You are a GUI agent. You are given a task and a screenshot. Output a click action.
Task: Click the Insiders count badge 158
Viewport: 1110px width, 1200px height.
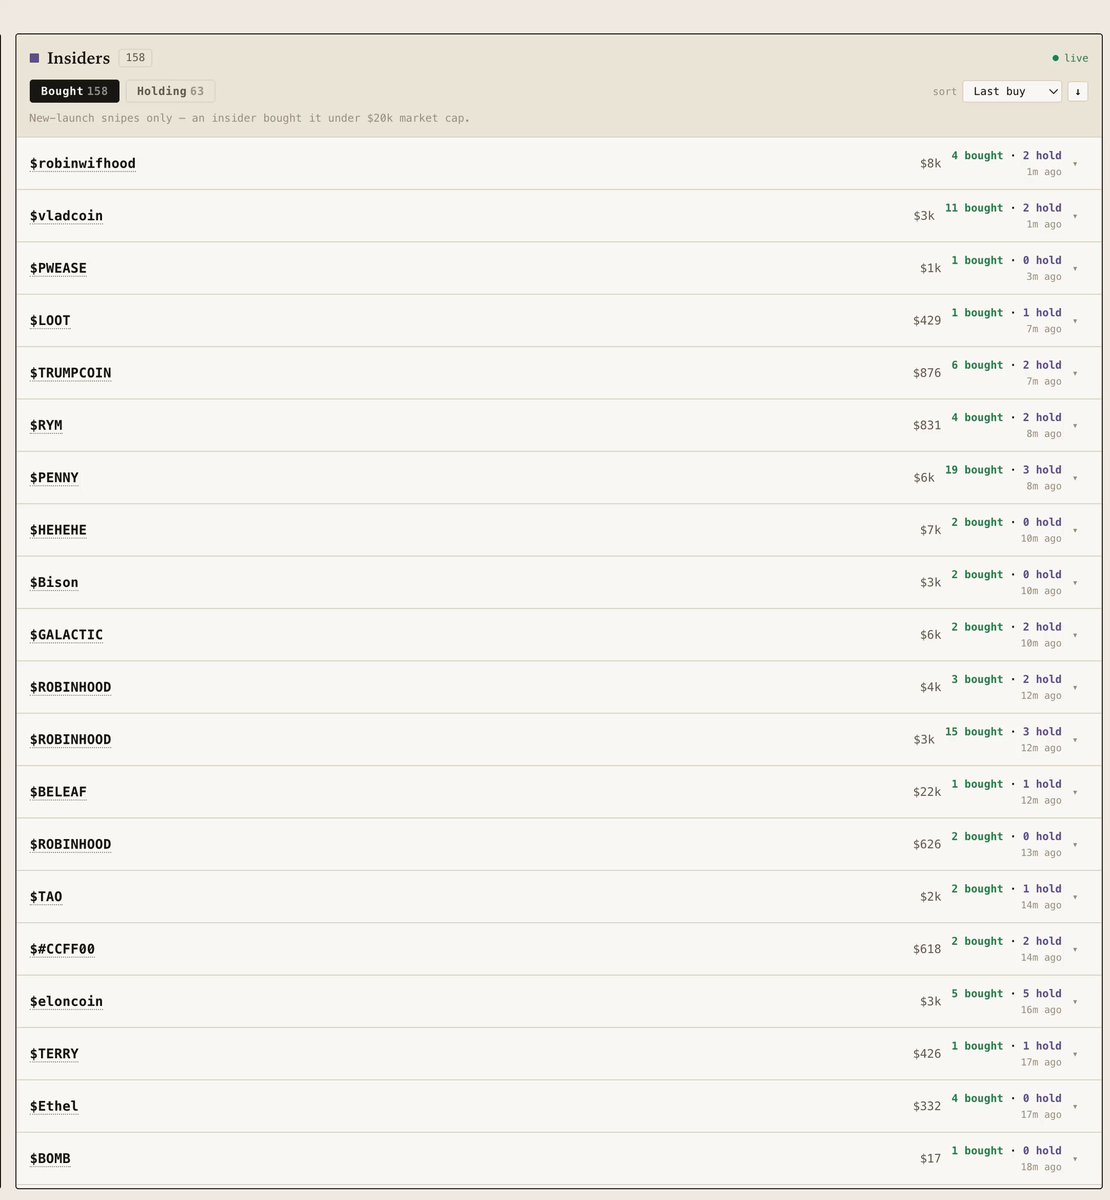[135, 58]
